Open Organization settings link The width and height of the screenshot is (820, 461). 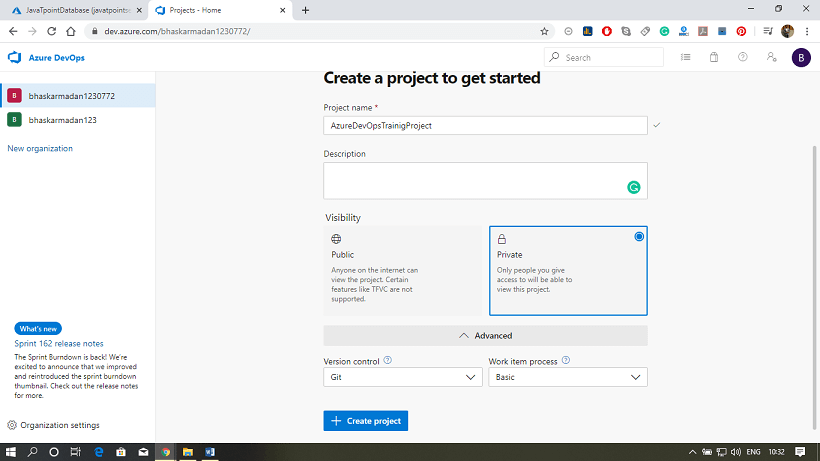pos(60,425)
